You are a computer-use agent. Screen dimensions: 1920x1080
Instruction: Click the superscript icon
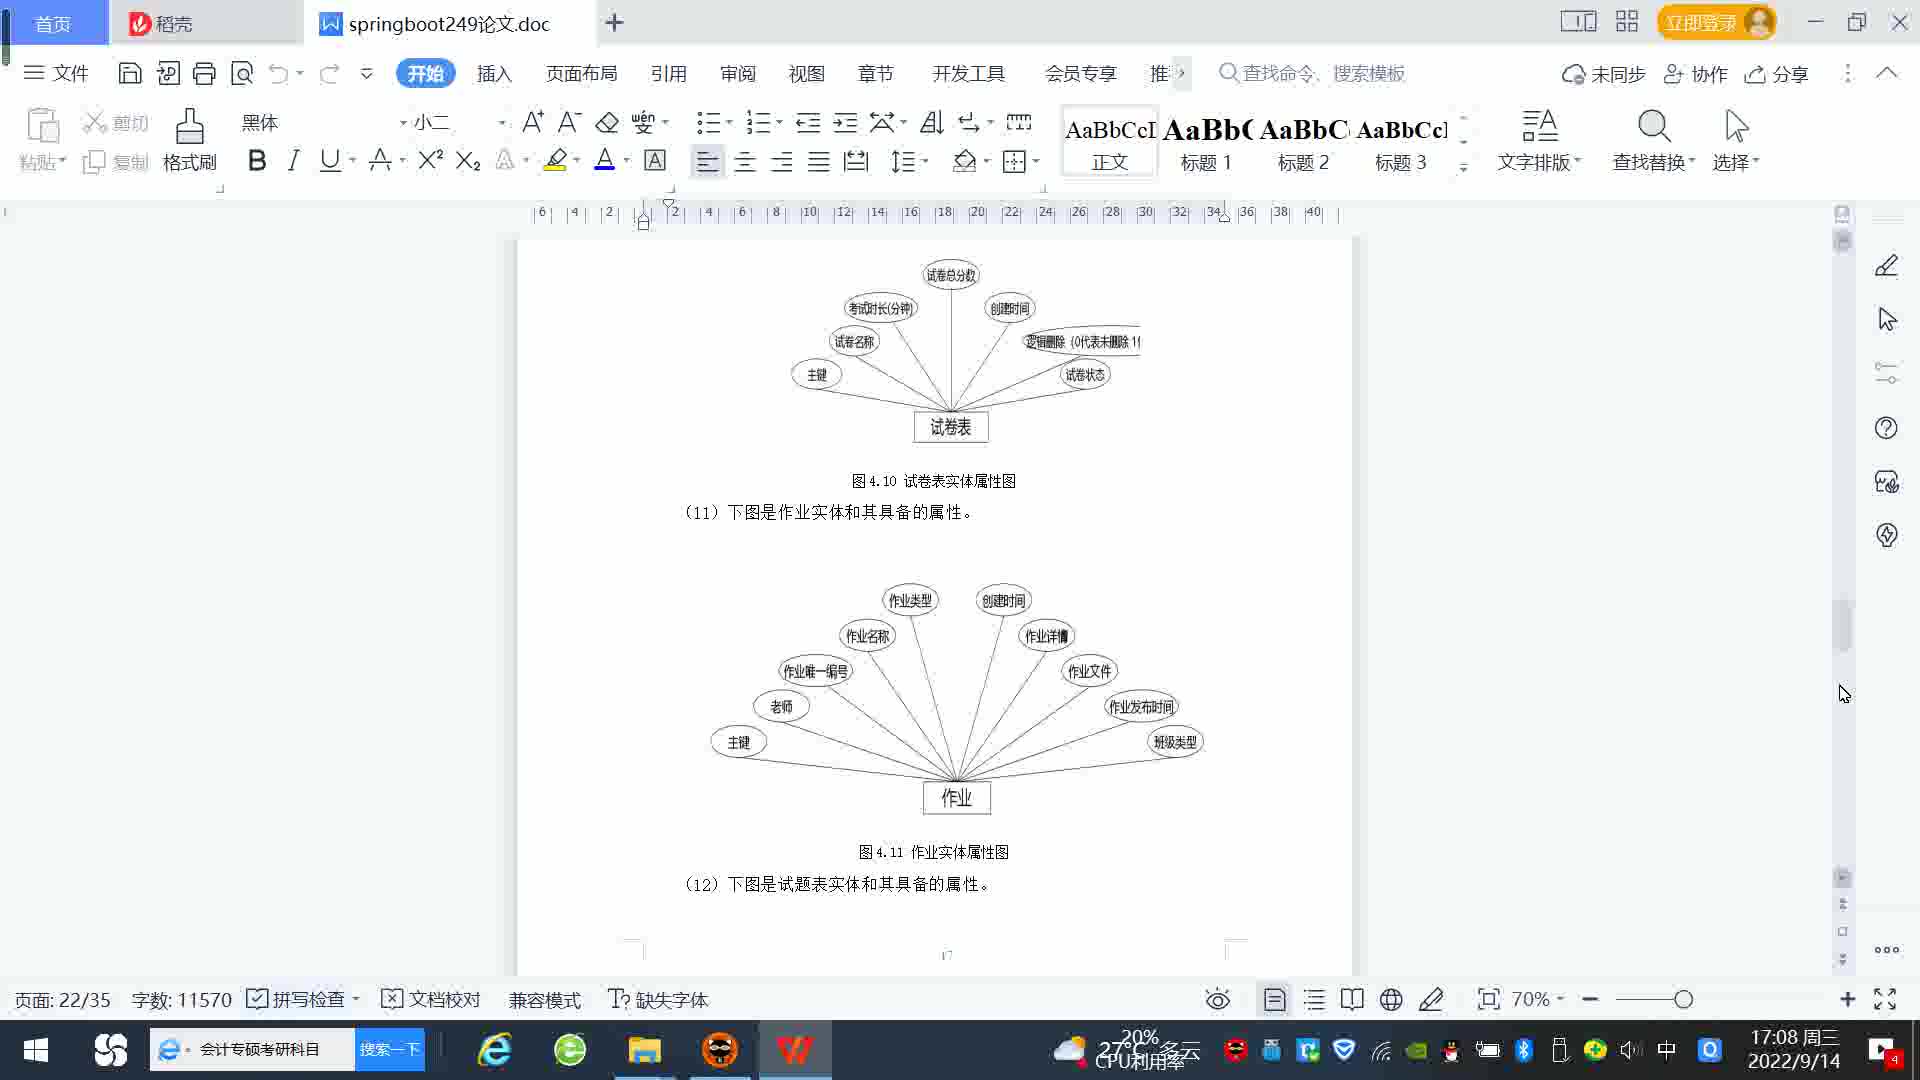pos(430,161)
